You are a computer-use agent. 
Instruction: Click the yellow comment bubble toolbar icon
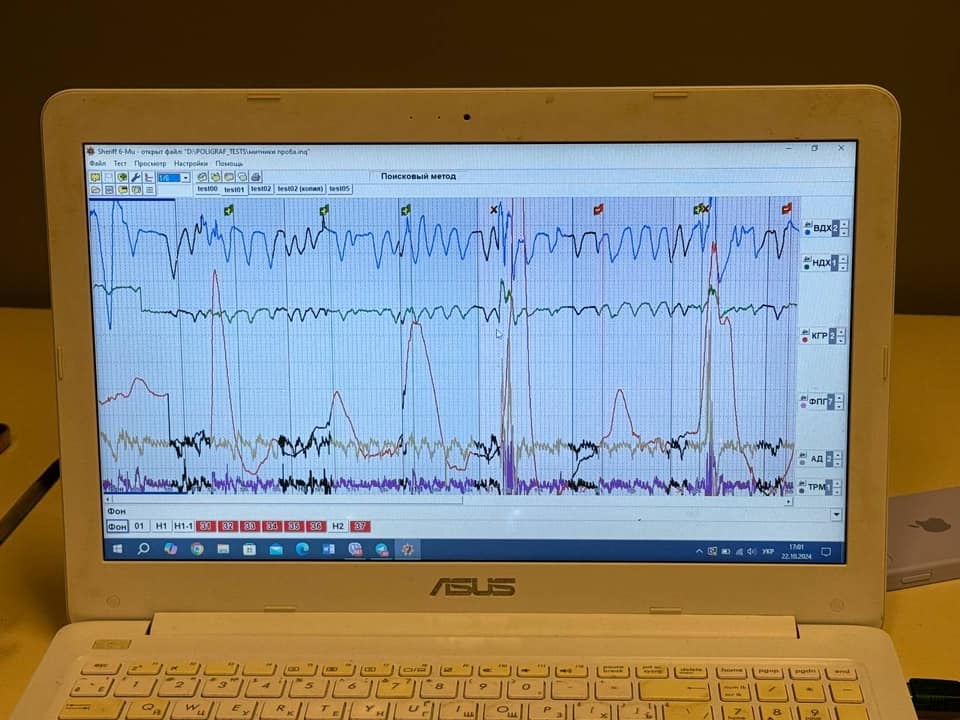(x=96, y=177)
